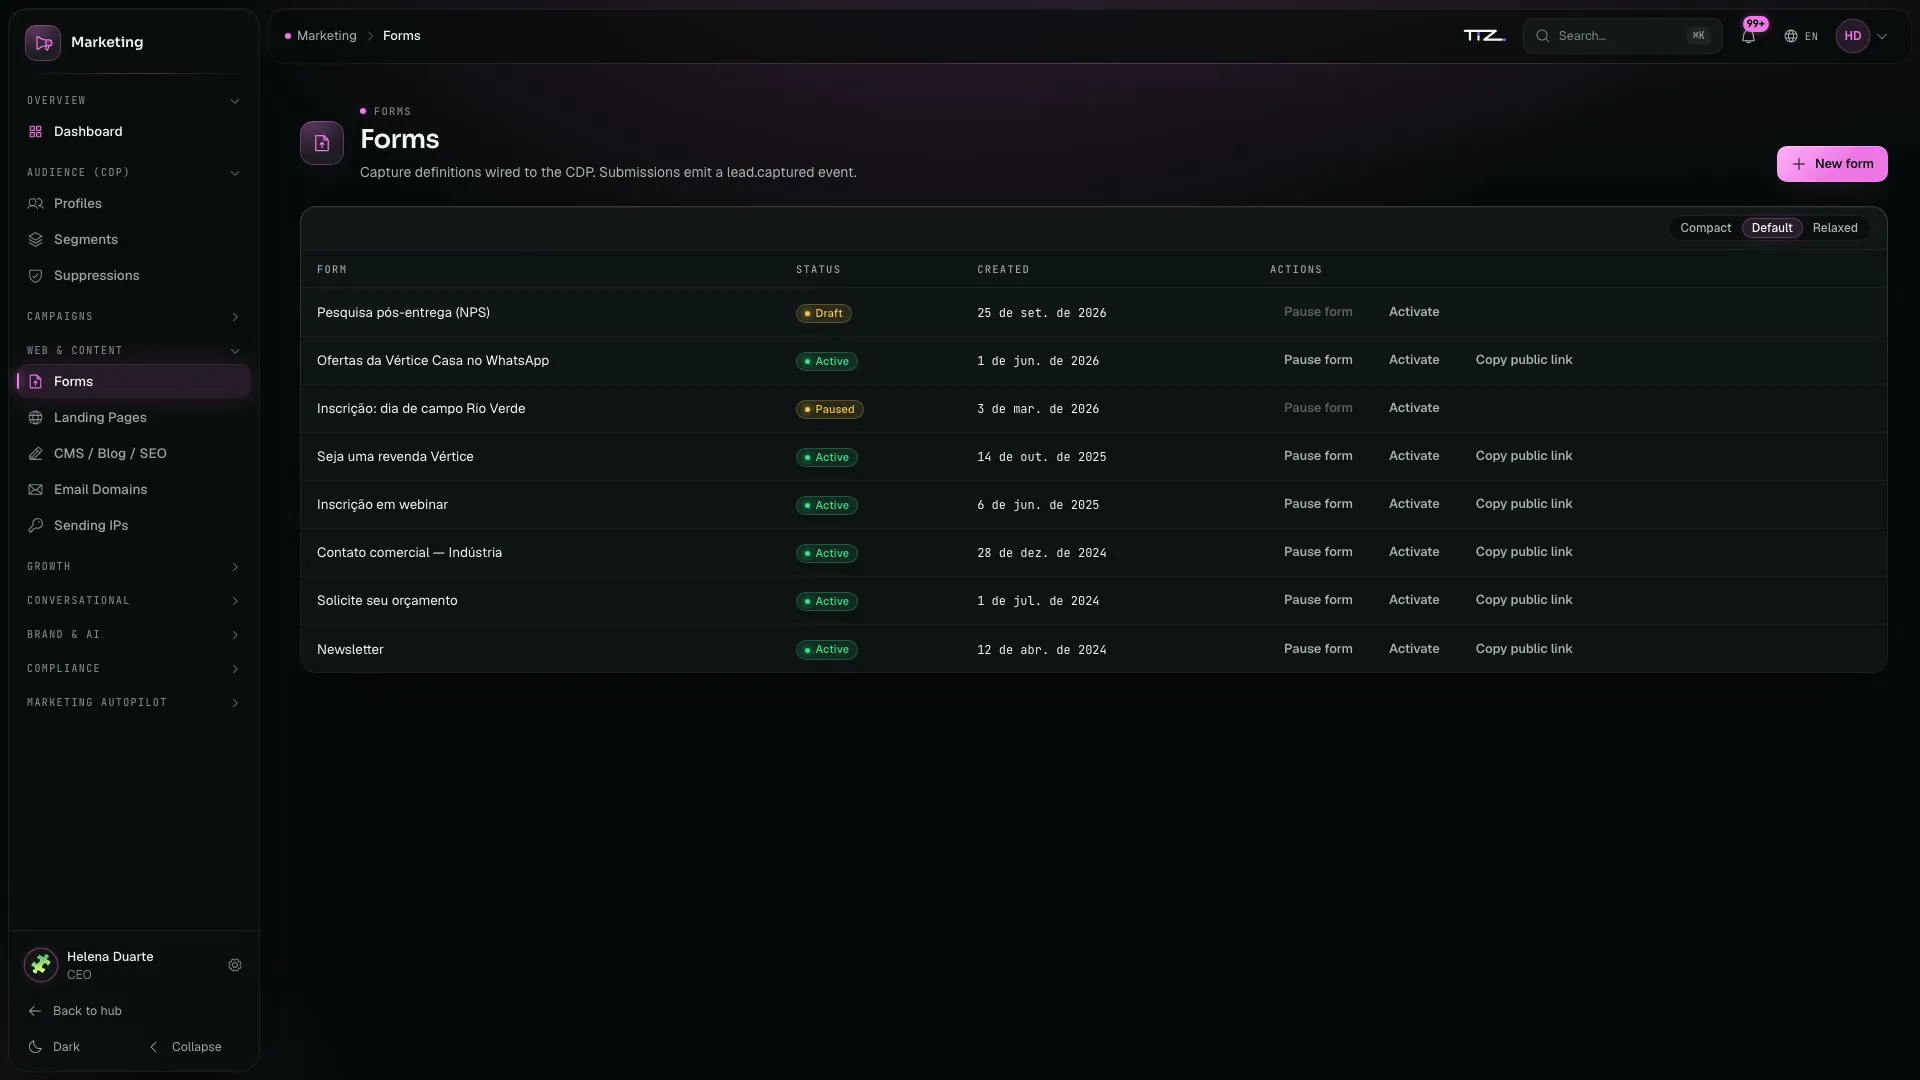Pause Contato comercial — Indústria form
This screenshot has width=1920, height=1080.
pyautogui.click(x=1318, y=552)
